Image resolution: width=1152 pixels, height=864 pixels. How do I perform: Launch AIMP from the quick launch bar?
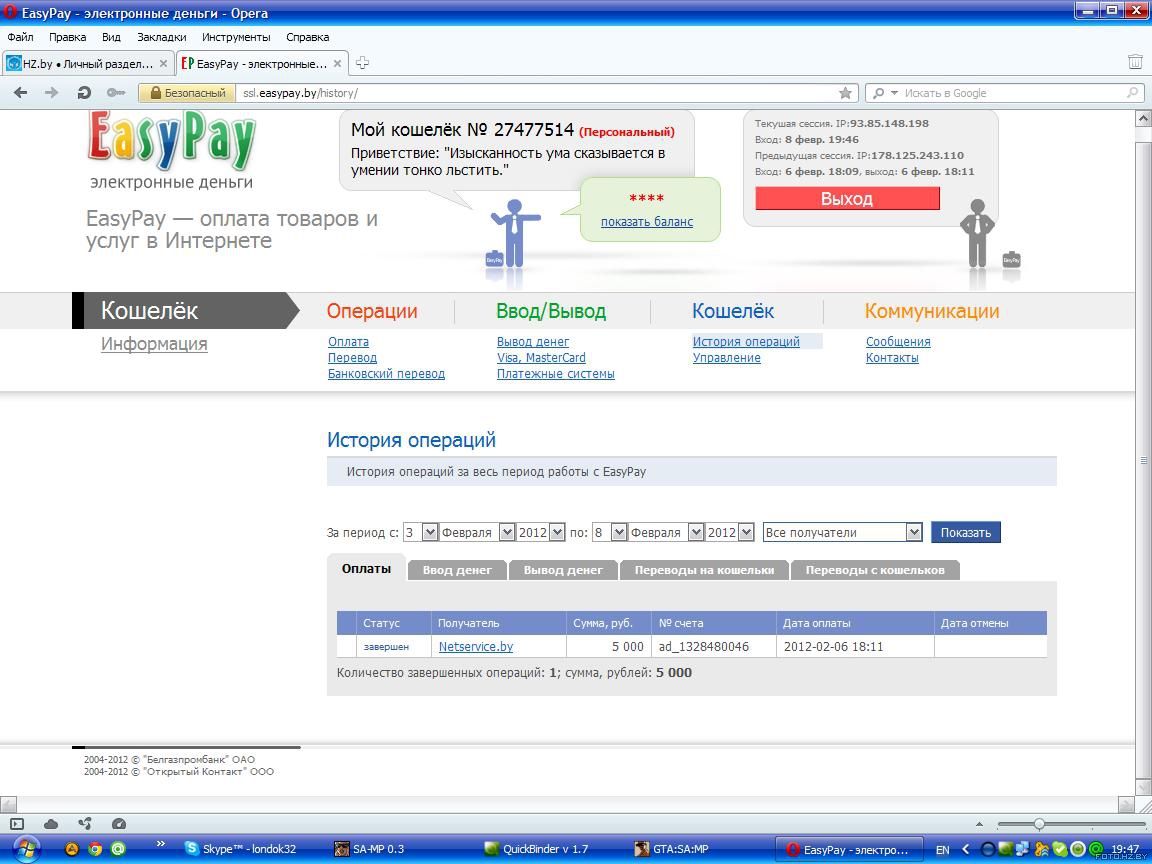click(71, 849)
